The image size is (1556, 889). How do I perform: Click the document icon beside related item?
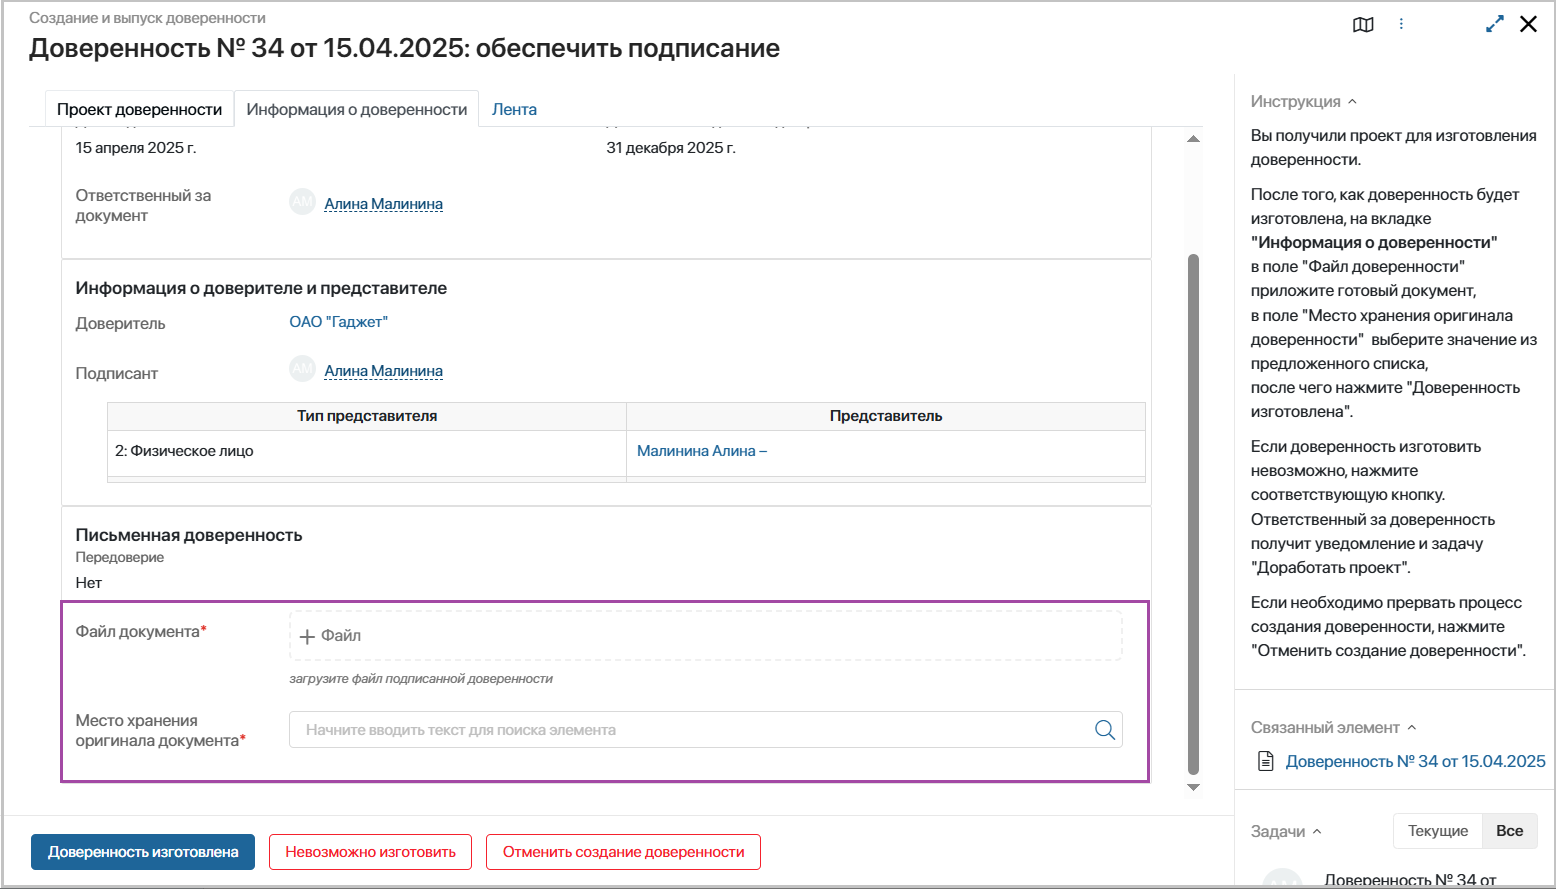(1265, 761)
